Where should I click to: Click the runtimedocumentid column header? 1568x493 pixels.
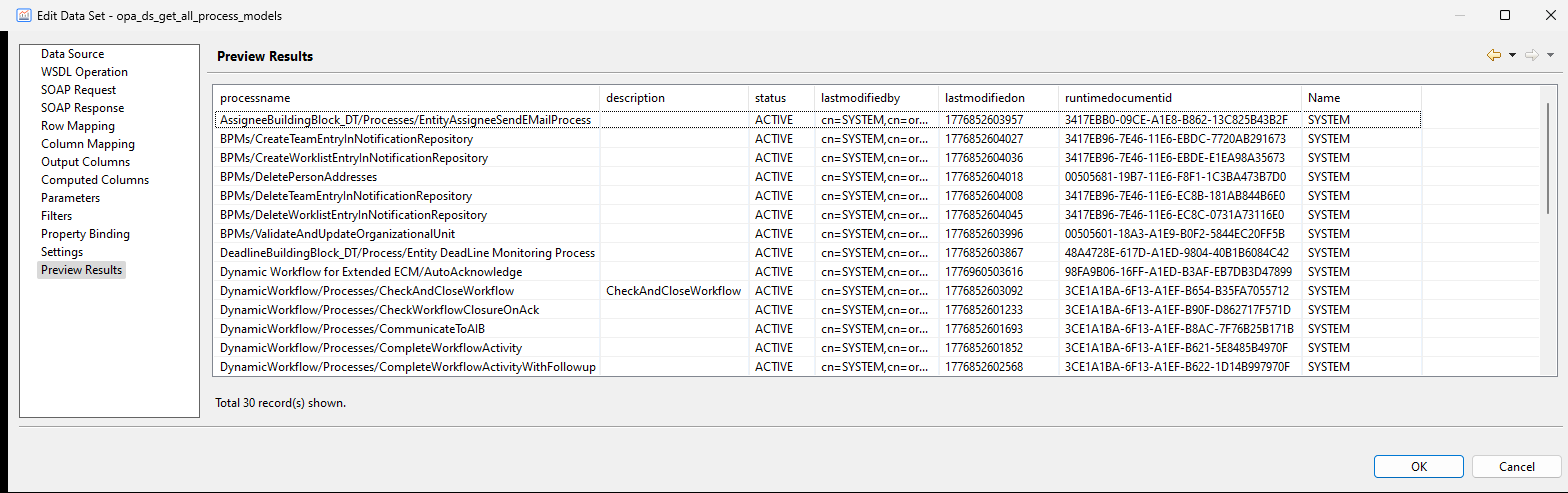(1180, 98)
